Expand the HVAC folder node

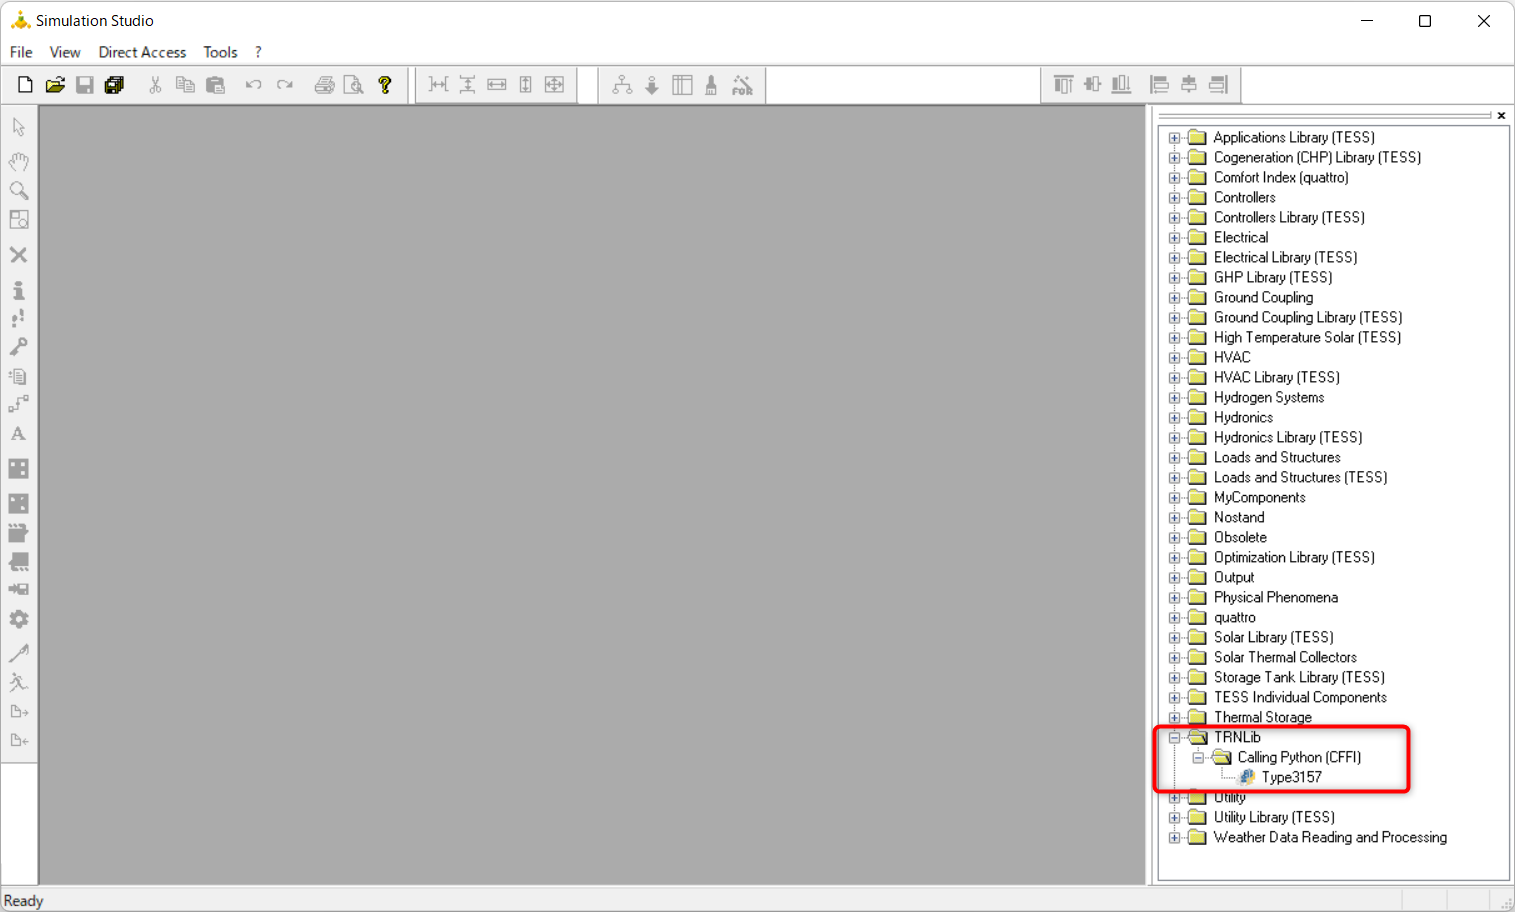point(1175,358)
